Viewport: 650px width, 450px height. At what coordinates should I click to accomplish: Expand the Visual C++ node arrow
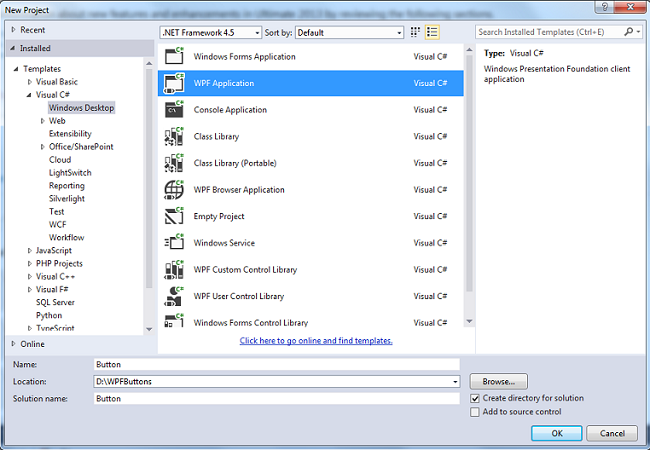pos(29,276)
